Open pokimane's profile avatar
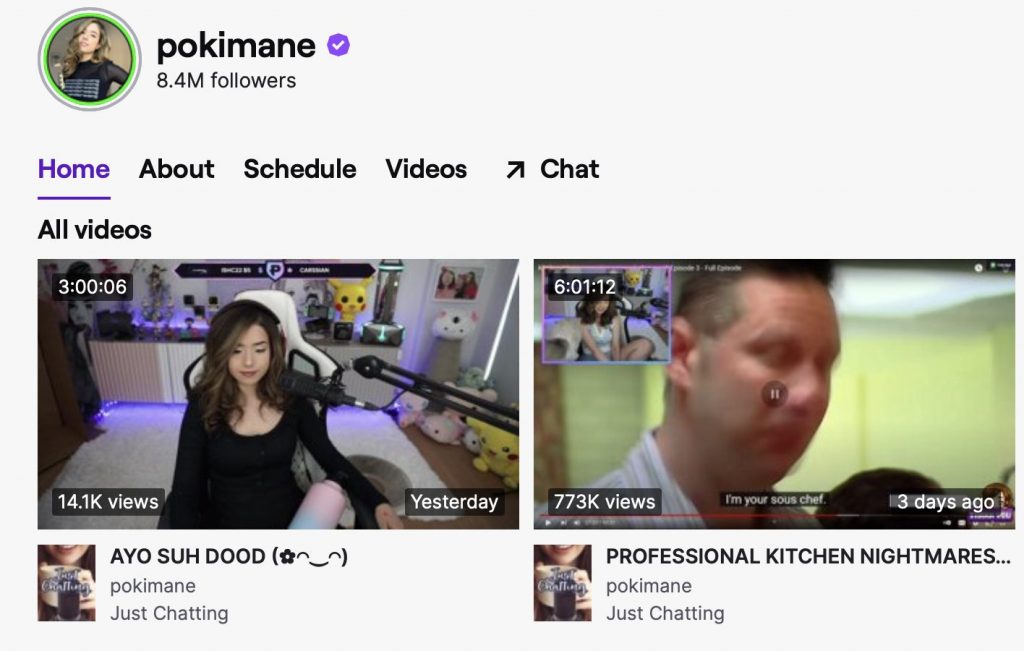This screenshot has height=651, width=1024. pyautogui.click(x=89, y=59)
